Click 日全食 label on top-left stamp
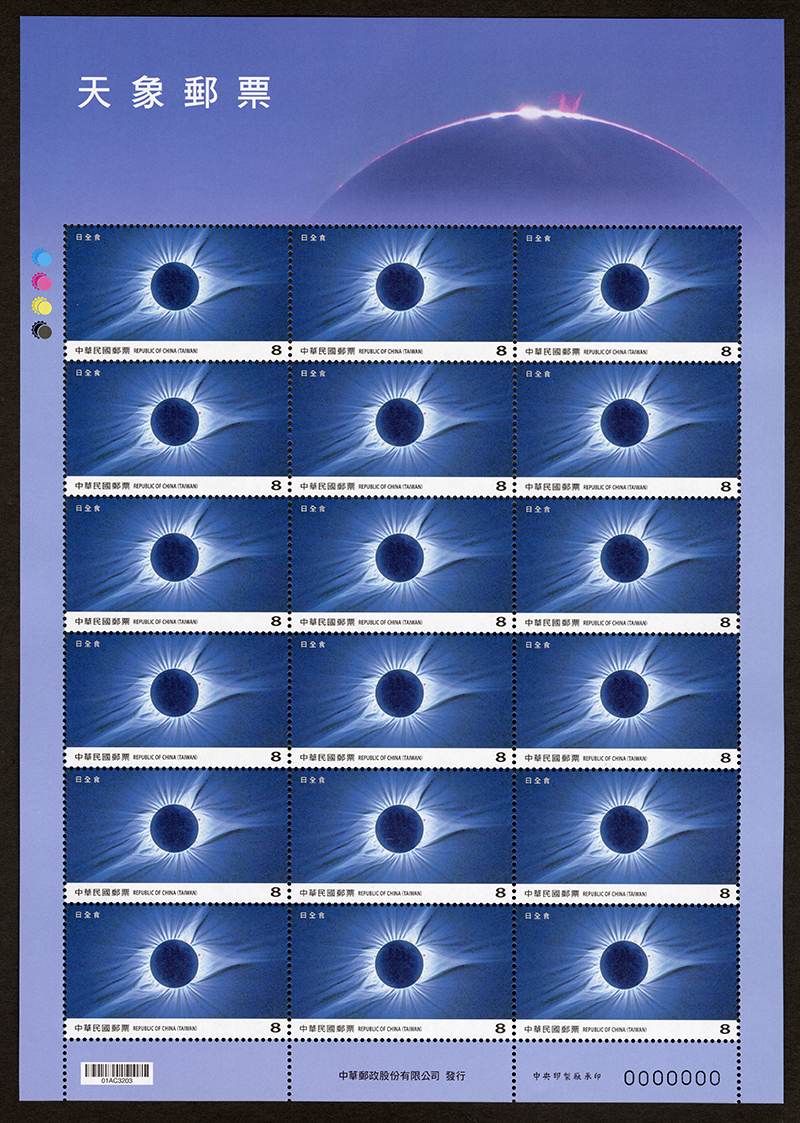Image resolution: width=800 pixels, height=1123 pixels. [x=88, y=237]
